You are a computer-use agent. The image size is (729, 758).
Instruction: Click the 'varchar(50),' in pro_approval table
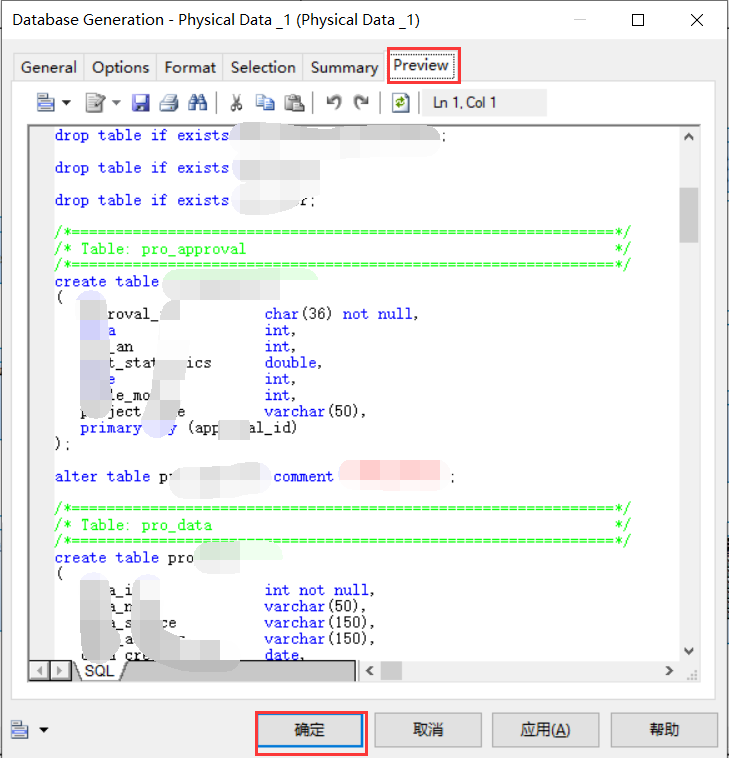[315, 411]
